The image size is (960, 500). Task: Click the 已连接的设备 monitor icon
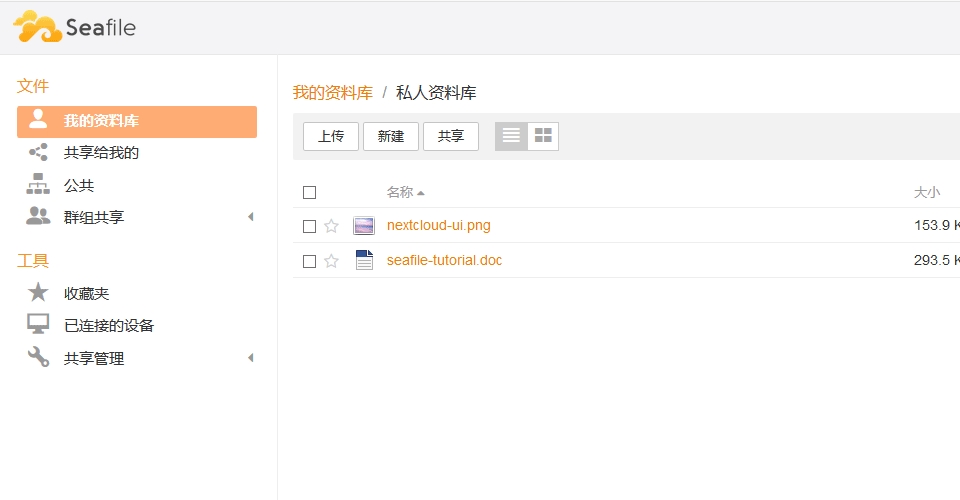click(x=38, y=325)
